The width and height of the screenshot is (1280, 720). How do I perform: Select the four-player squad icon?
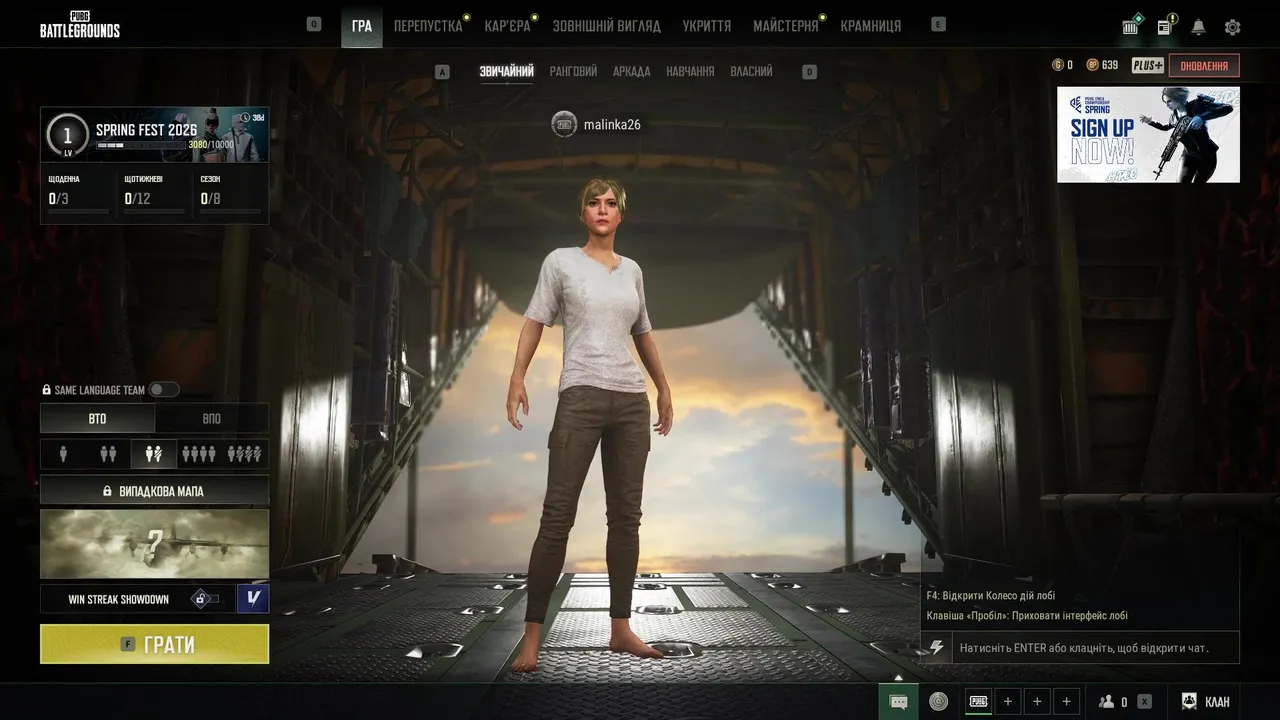tap(200, 454)
